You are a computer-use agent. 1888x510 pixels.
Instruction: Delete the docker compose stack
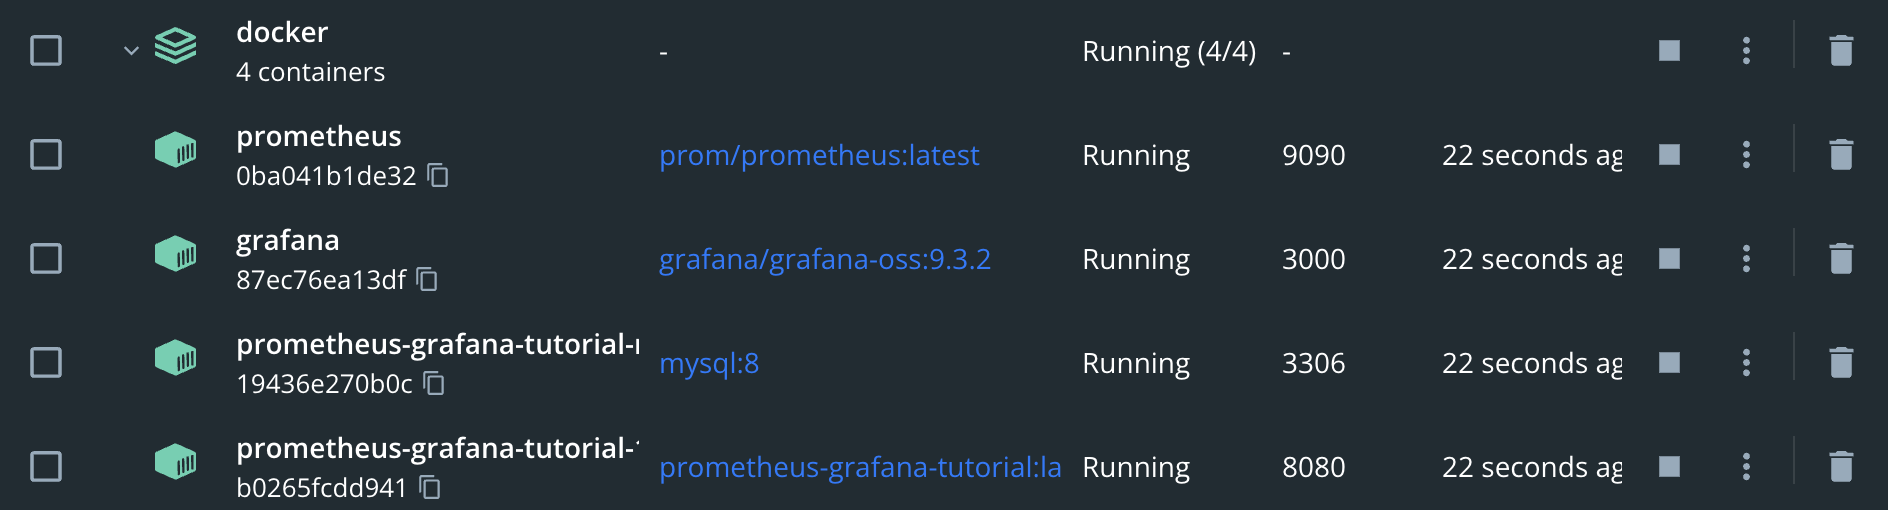pos(1841,51)
